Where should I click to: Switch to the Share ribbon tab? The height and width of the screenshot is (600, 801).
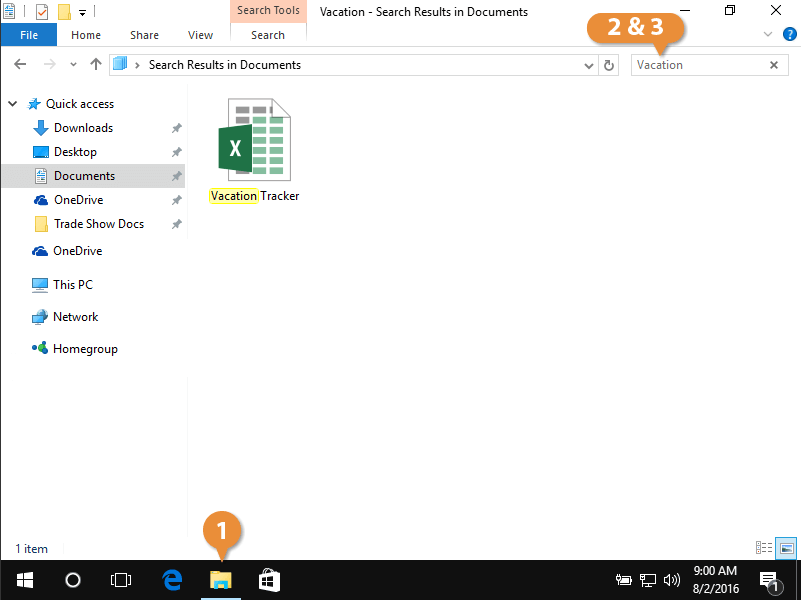144,35
